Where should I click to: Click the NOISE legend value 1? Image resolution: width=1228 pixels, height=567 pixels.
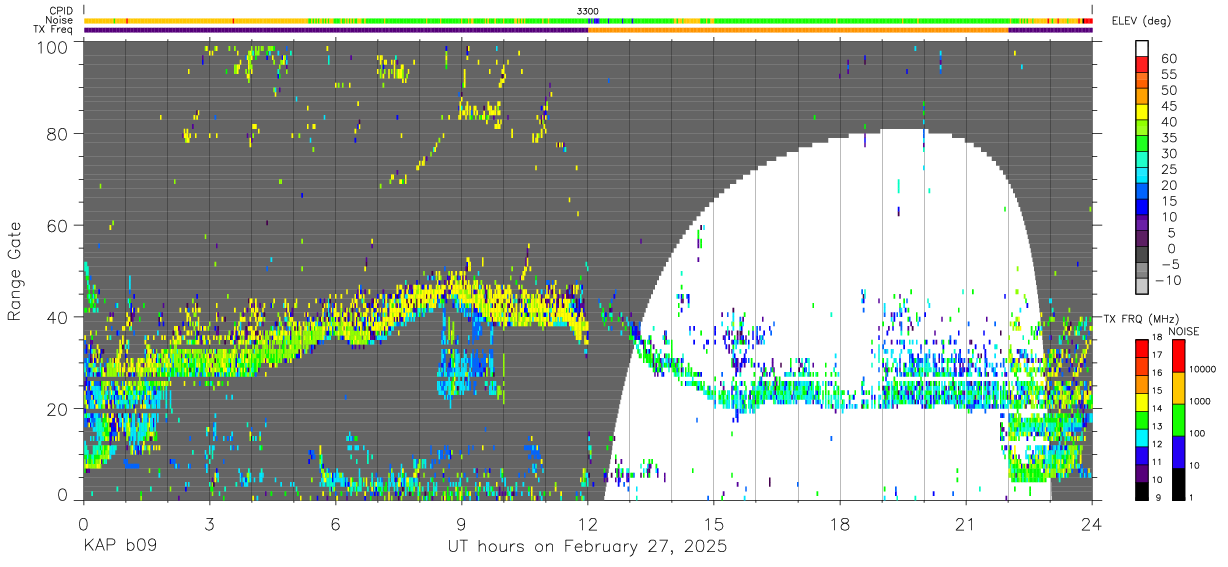pos(1191,498)
